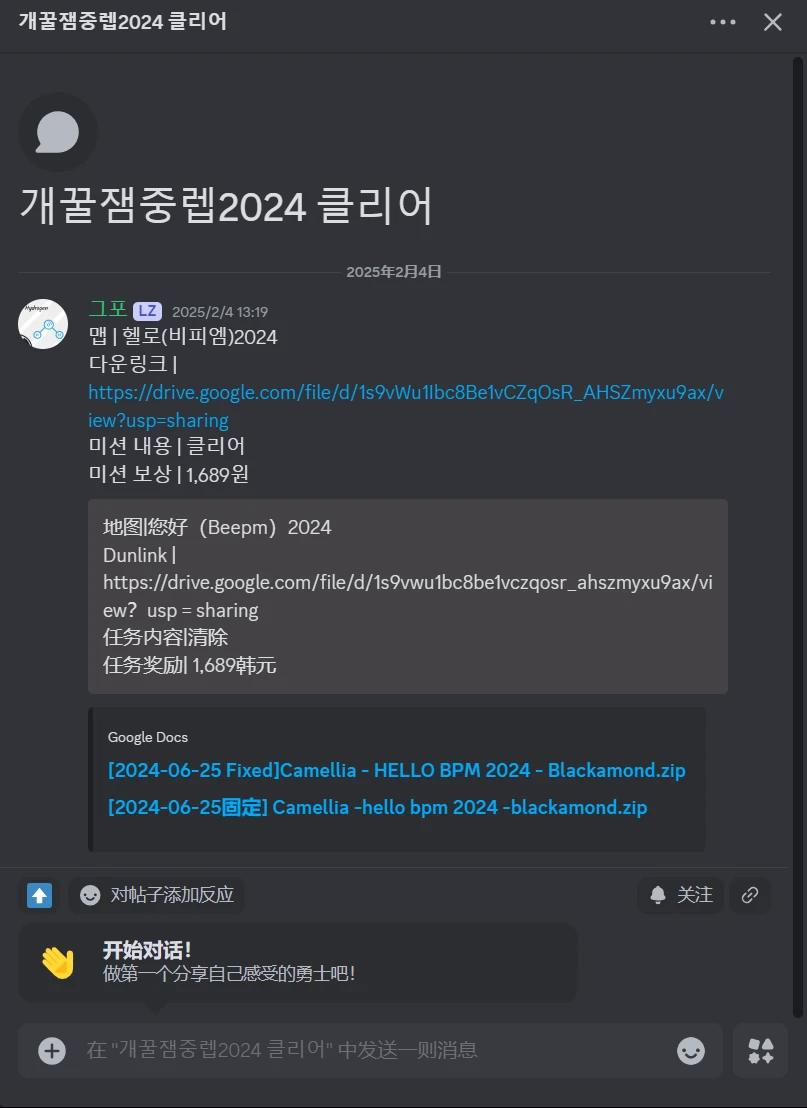Click the LZ server tag badge
Viewport: 807px width, 1108px height.
pos(147,311)
